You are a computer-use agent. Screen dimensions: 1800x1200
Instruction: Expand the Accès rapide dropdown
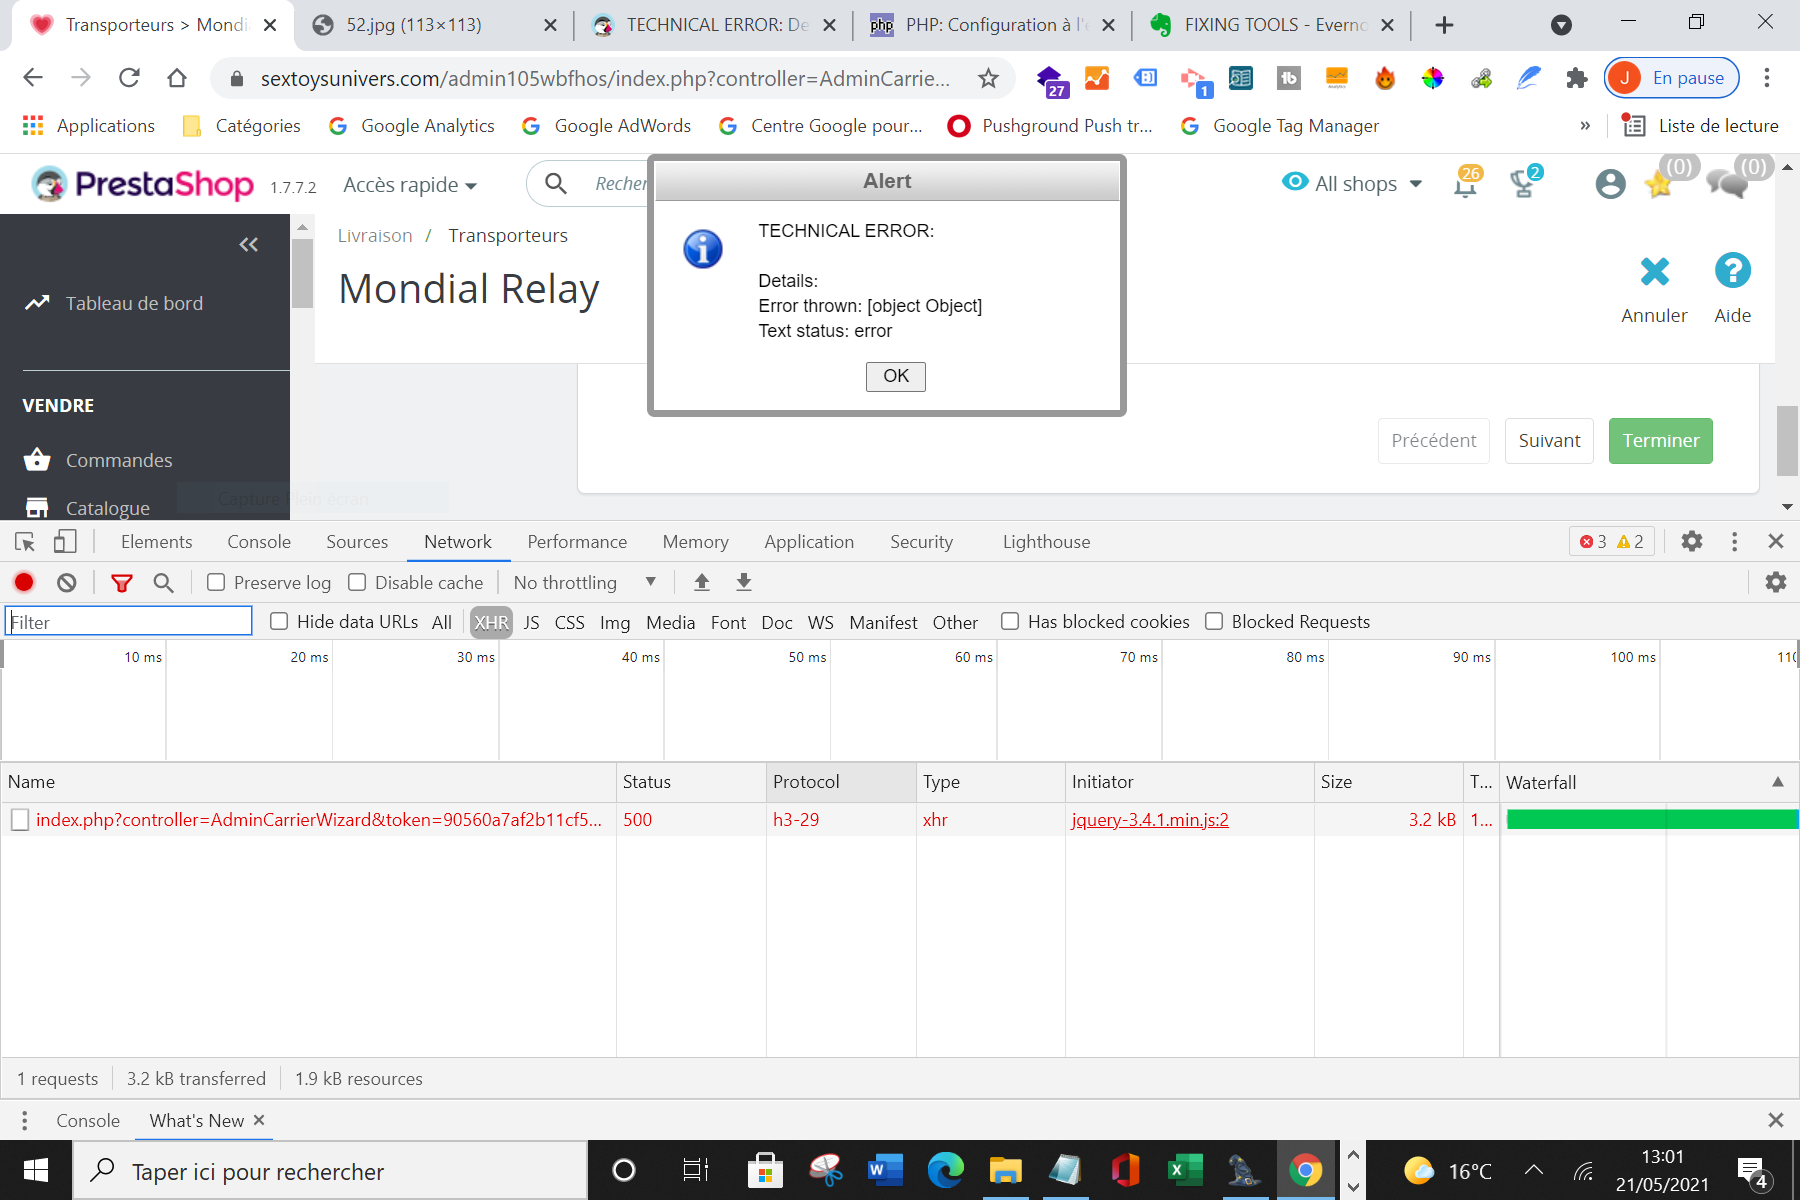click(x=410, y=185)
